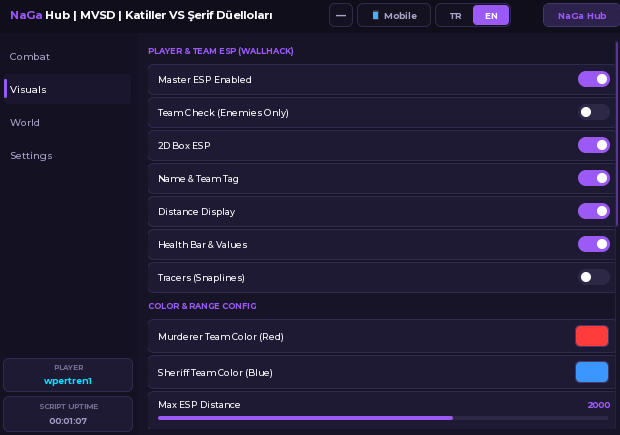Click the Max ESP Distance slider track
Image resolution: width=620 pixels, height=435 pixels.
(383, 418)
